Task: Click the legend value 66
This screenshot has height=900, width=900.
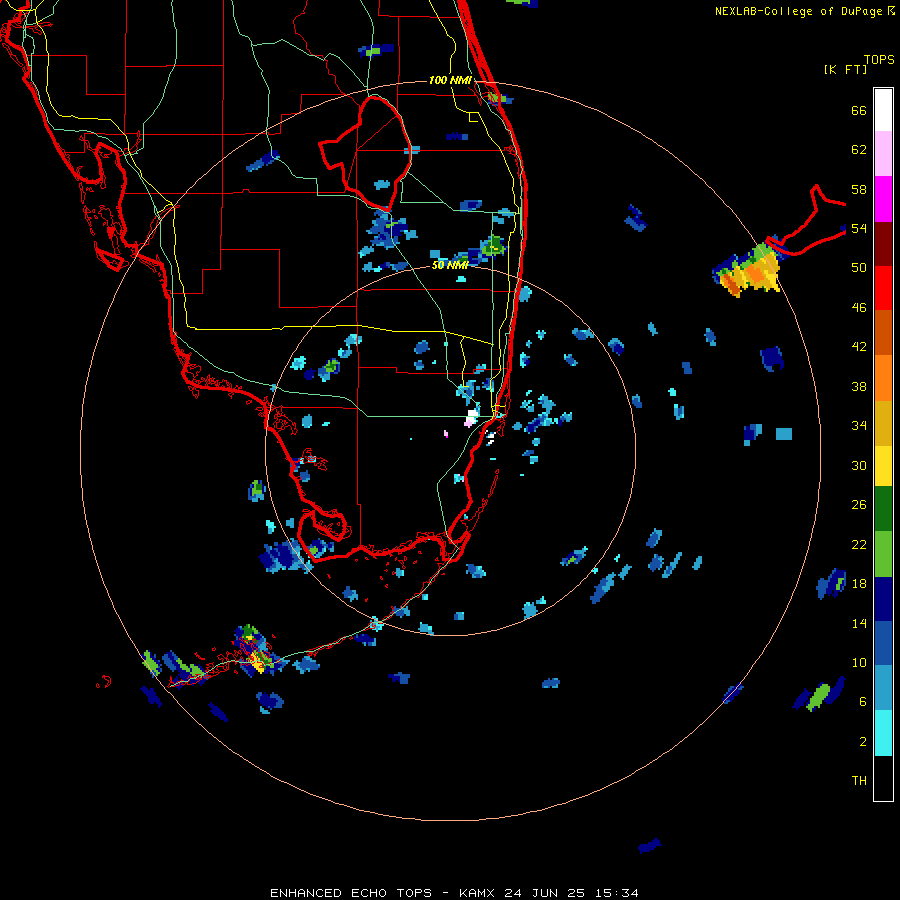Action: [x=859, y=111]
